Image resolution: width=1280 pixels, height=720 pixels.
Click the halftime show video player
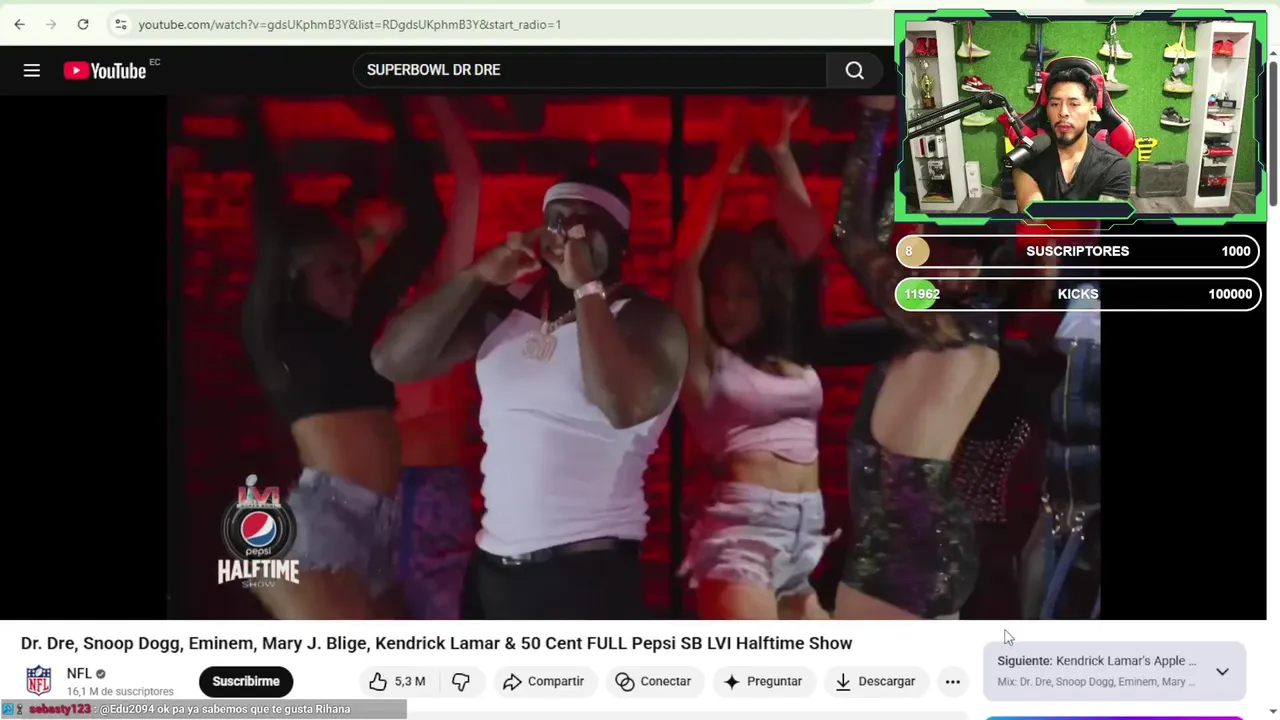click(x=633, y=357)
